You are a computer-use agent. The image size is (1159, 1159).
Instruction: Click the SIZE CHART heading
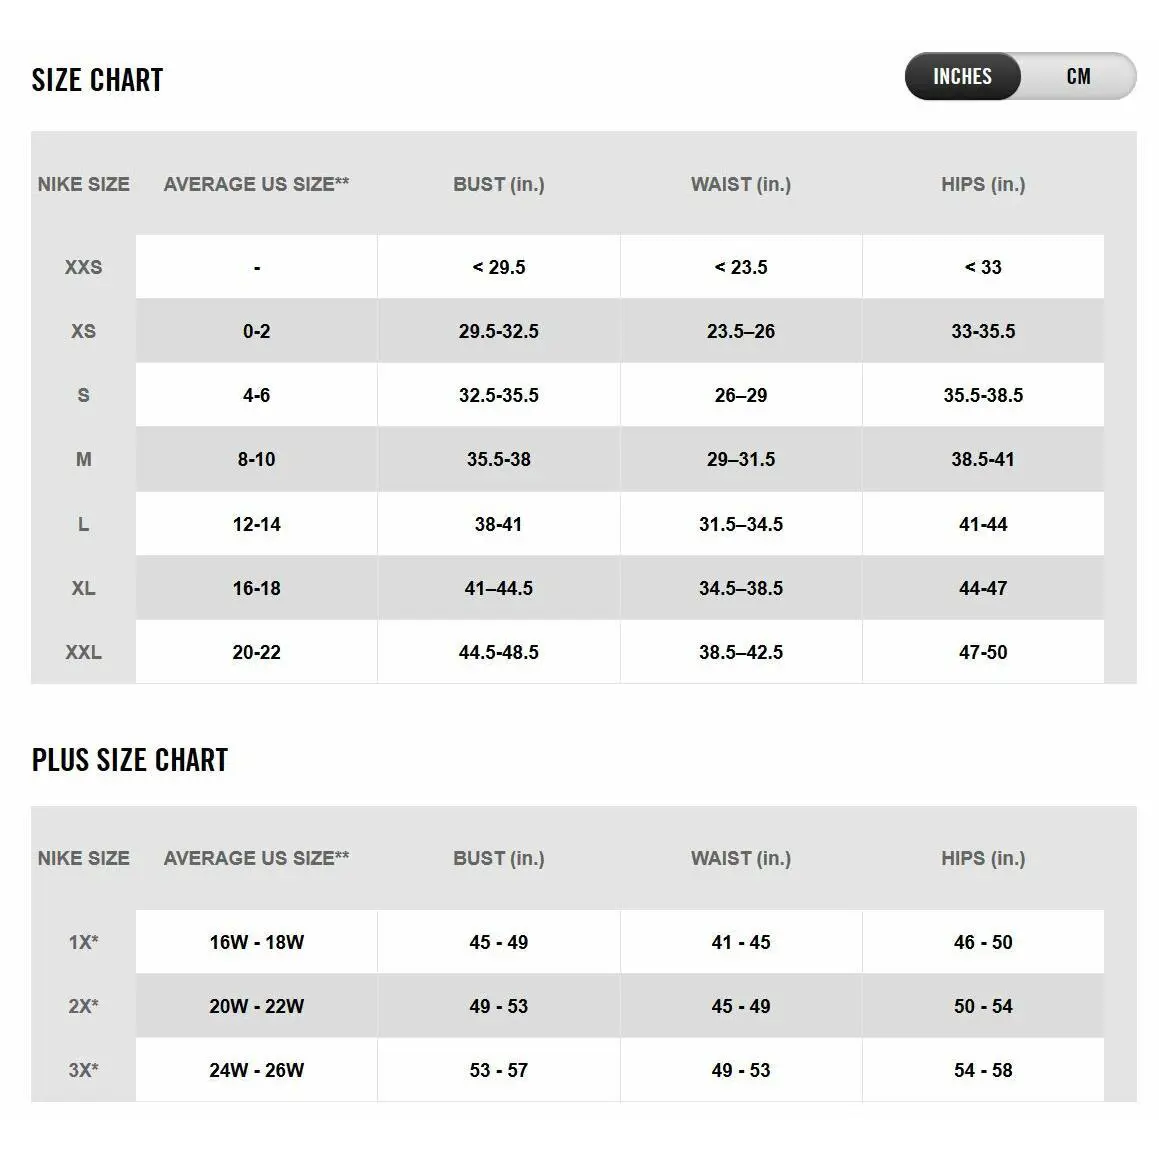click(98, 80)
